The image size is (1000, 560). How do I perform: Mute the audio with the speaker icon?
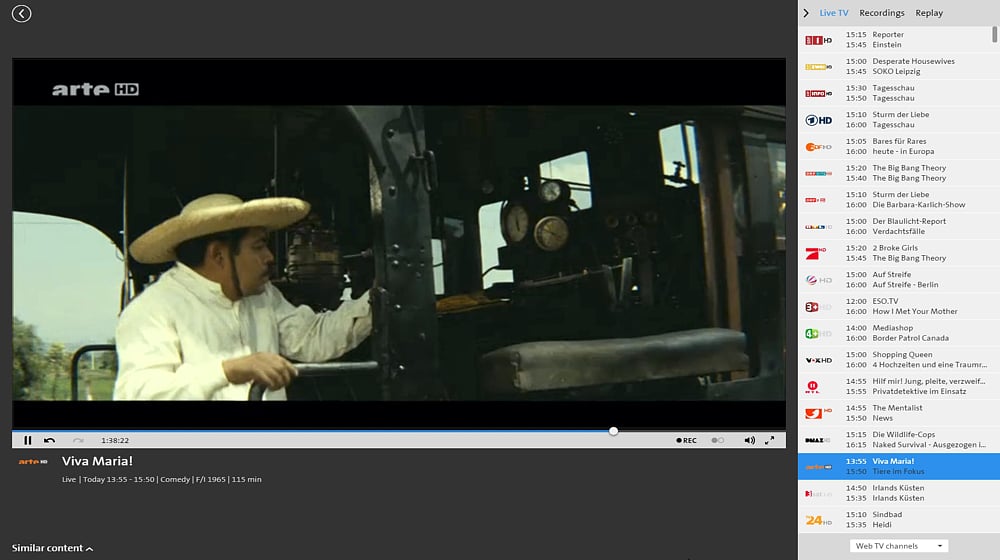(x=749, y=440)
